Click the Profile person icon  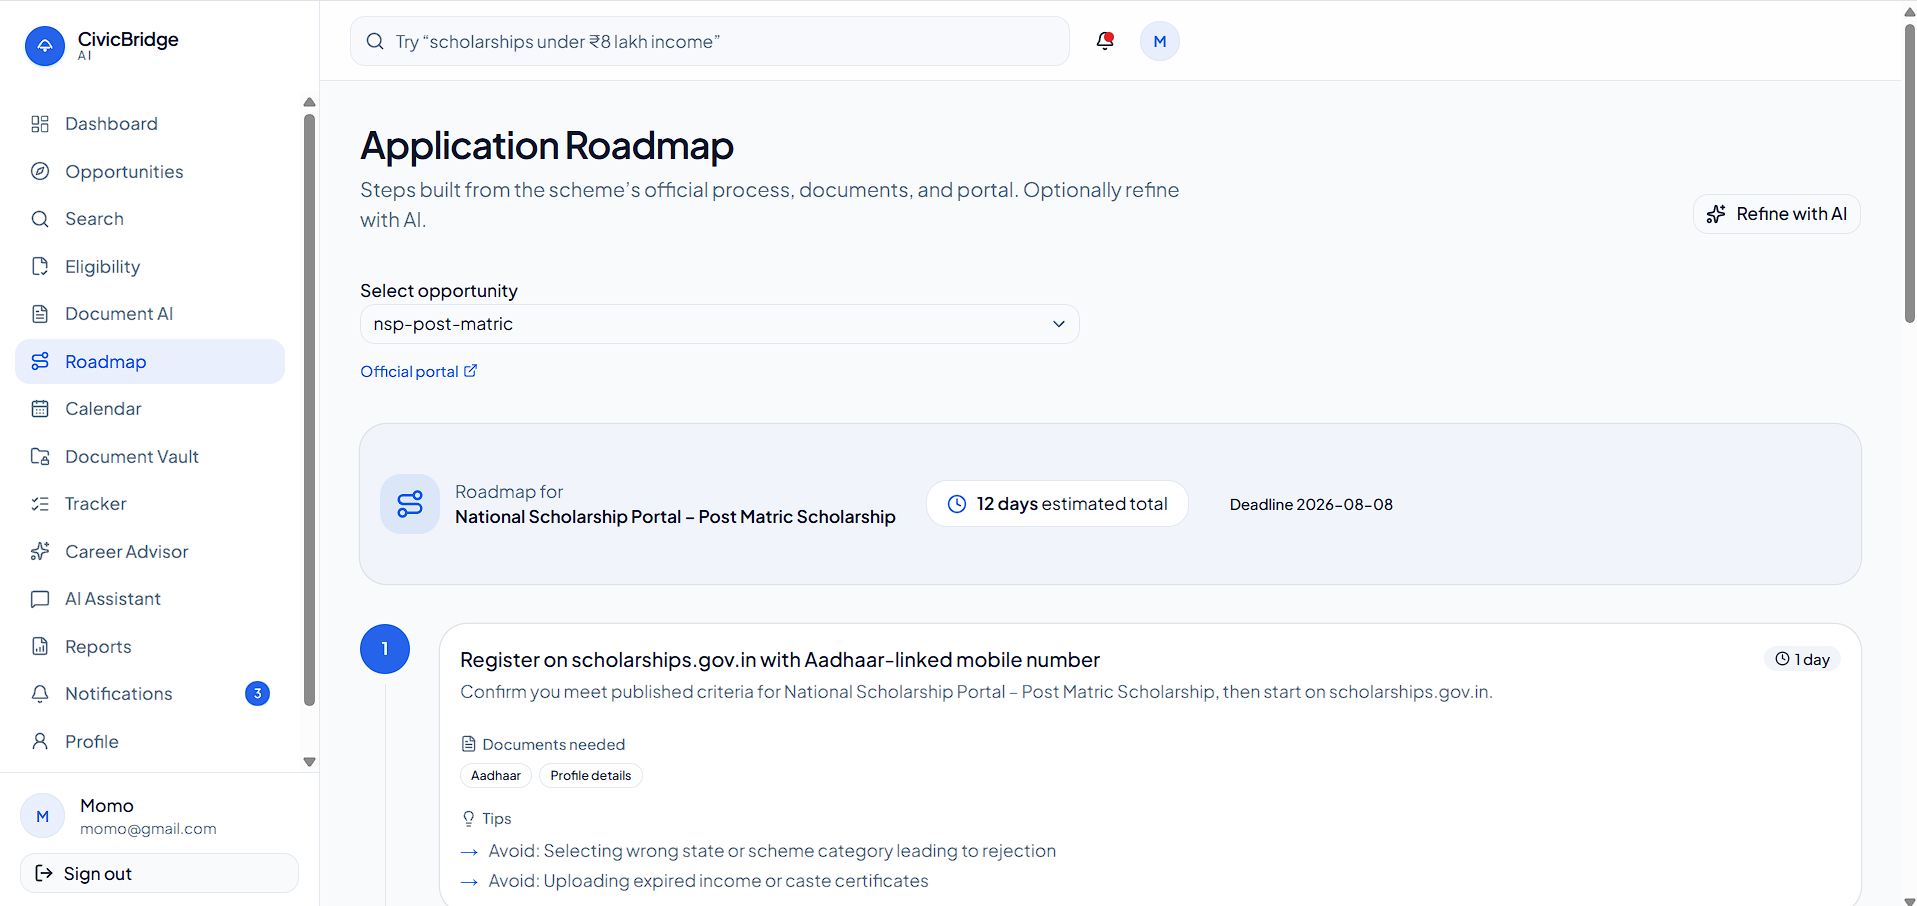pos(40,741)
